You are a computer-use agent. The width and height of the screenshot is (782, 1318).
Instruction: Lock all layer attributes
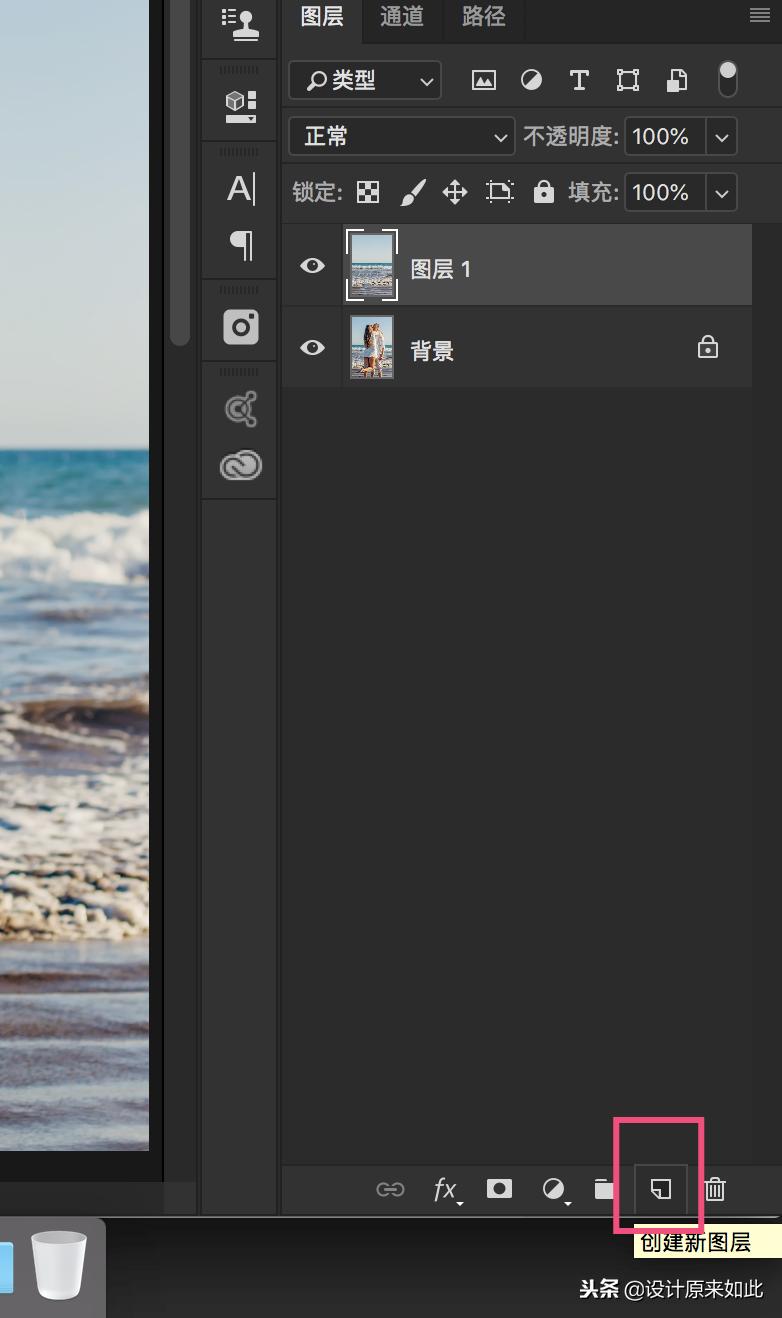544,192
